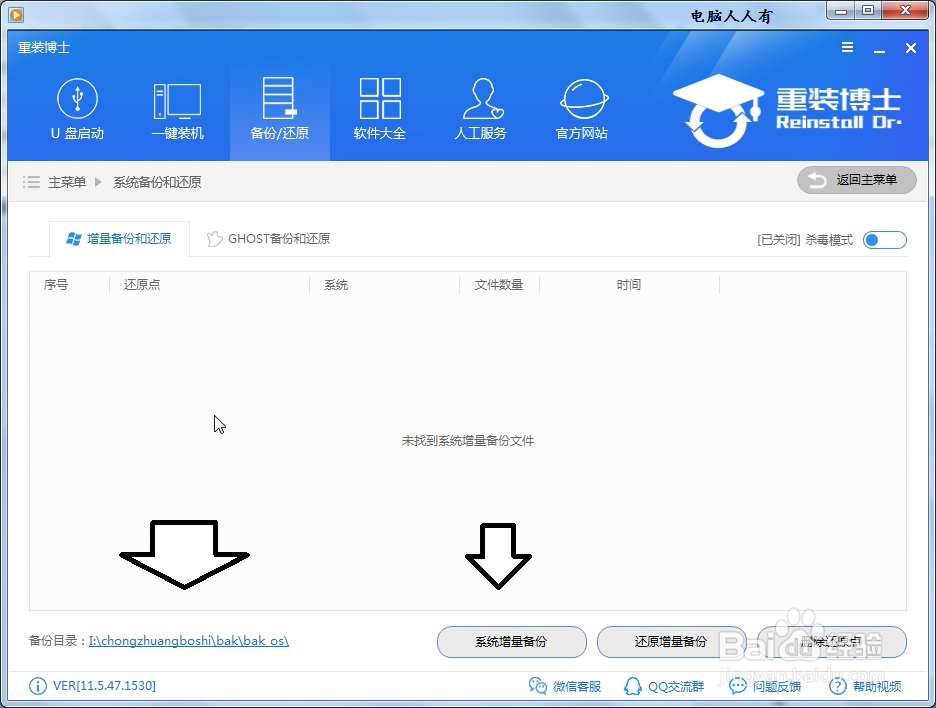Click 系统增量备份 button
This screenshot has height=708, width=936.
512,642
